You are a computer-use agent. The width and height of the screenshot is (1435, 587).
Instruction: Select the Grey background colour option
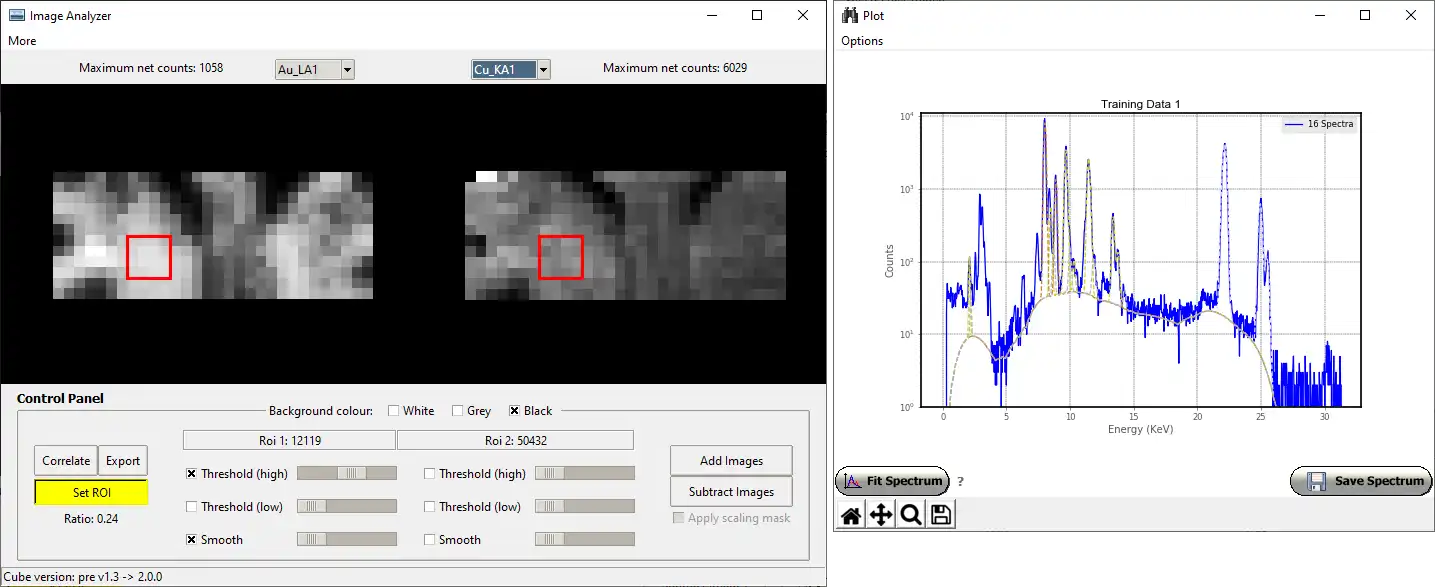tap(458, 411)
